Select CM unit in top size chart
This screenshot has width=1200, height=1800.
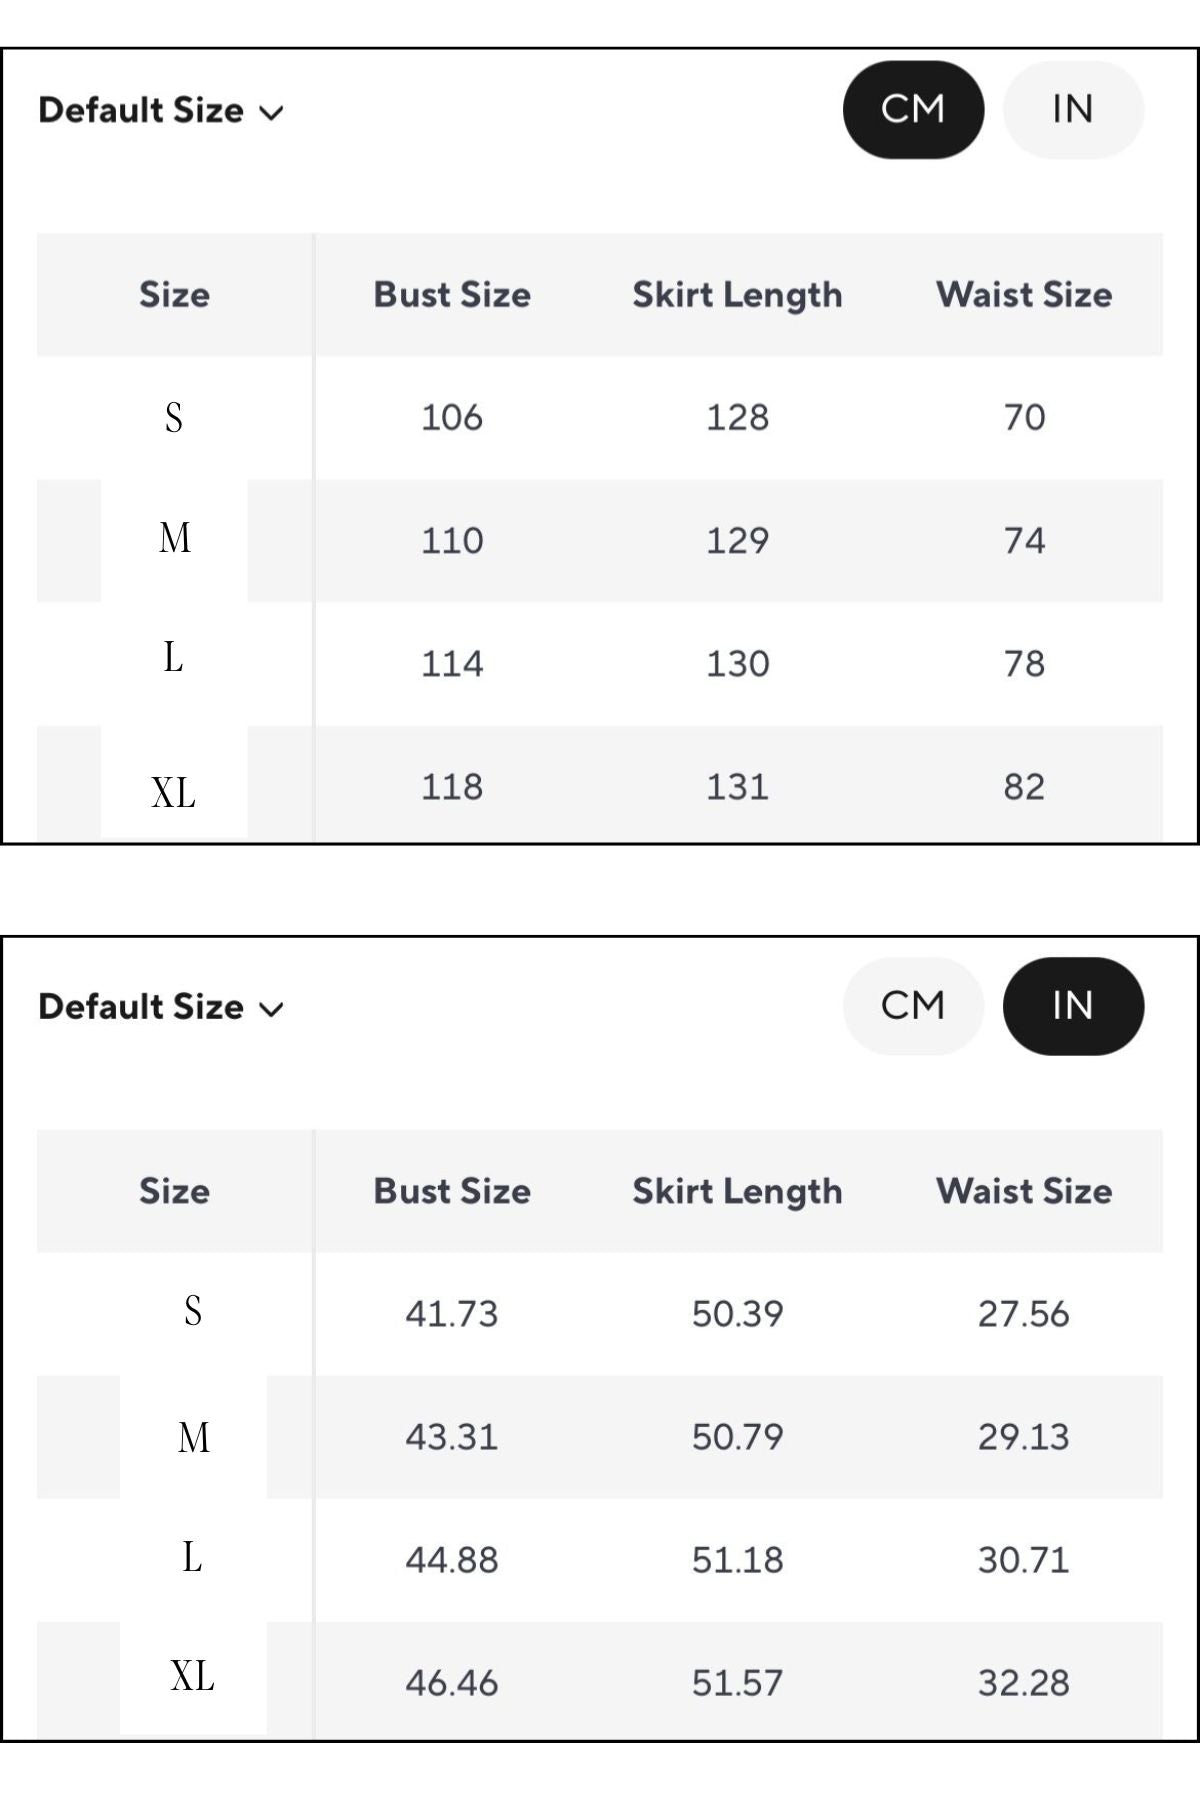(x=913, y=110)
